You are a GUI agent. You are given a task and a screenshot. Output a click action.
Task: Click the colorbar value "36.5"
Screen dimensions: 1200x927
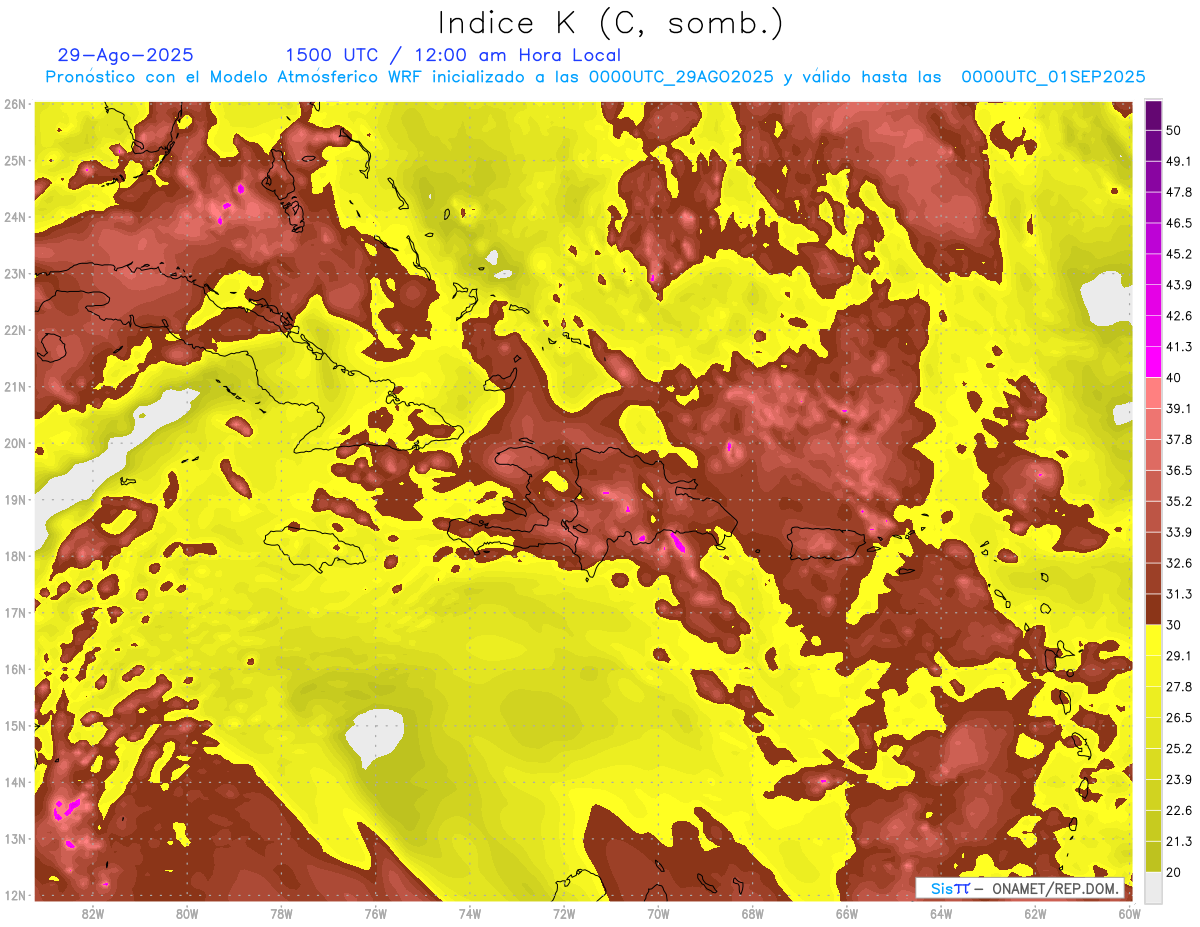point(1179,470)
